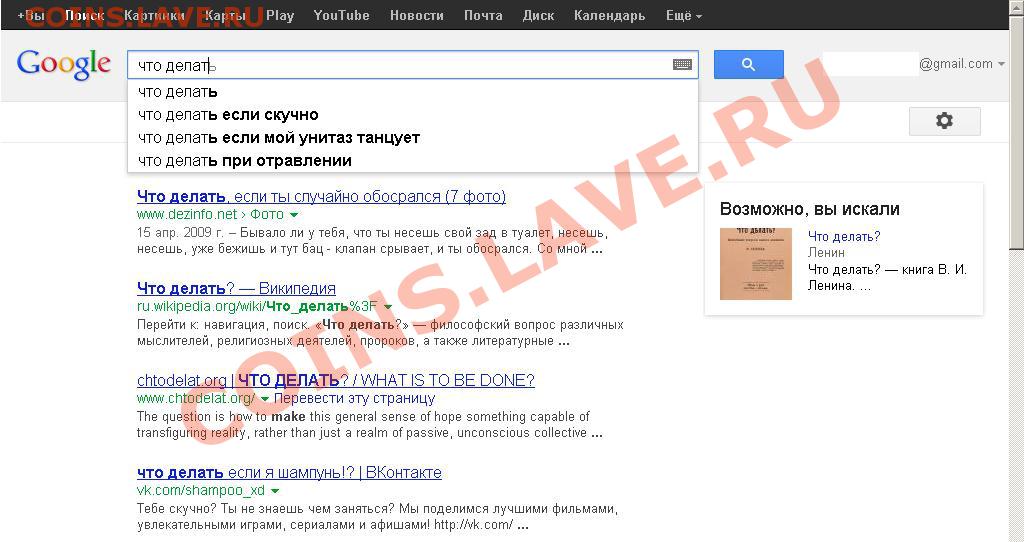Open the settings gear button
The image size is (1024, 542).
(944, 121)
